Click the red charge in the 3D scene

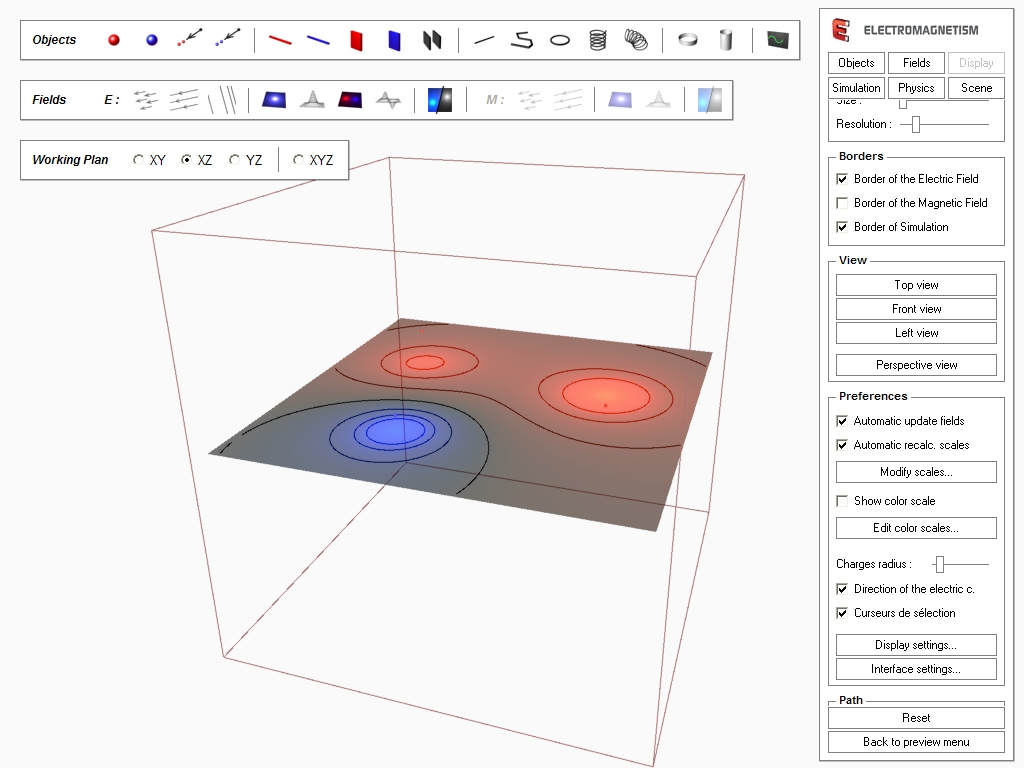point(605,405)
